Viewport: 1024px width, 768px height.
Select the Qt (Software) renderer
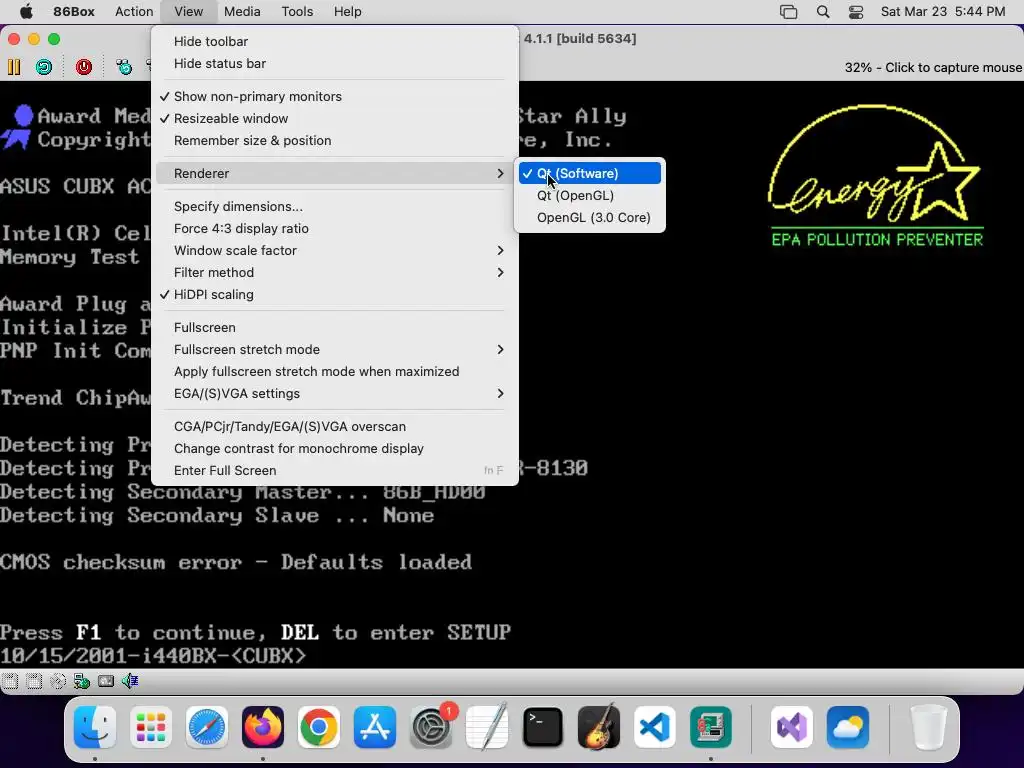(x=590, y=174)
